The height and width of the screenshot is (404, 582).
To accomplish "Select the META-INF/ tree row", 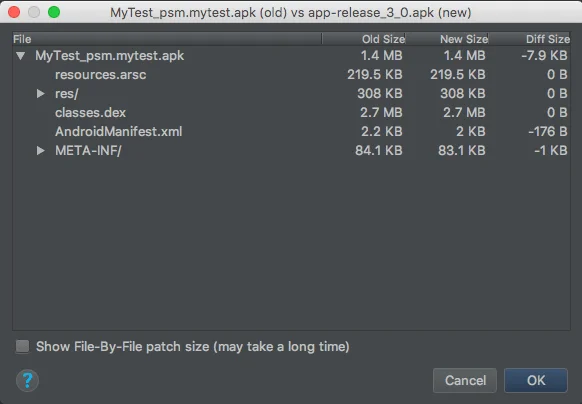I will tap(291, 150).
